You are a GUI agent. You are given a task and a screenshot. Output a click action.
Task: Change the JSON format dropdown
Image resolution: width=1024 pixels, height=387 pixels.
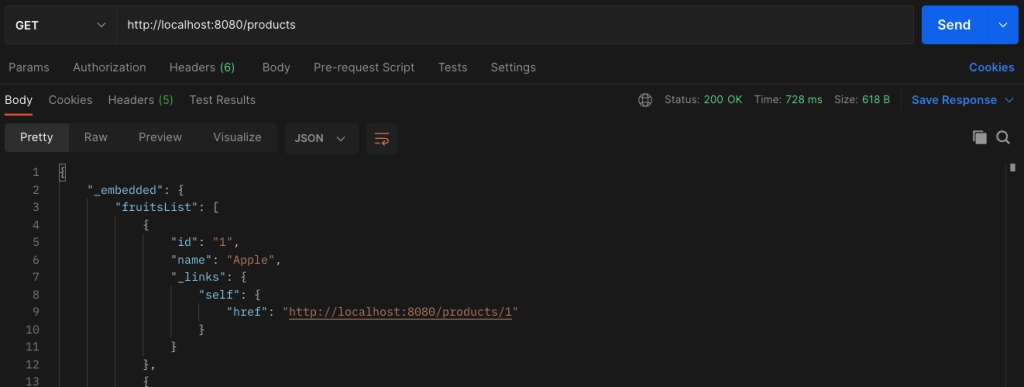click(321, 138)
